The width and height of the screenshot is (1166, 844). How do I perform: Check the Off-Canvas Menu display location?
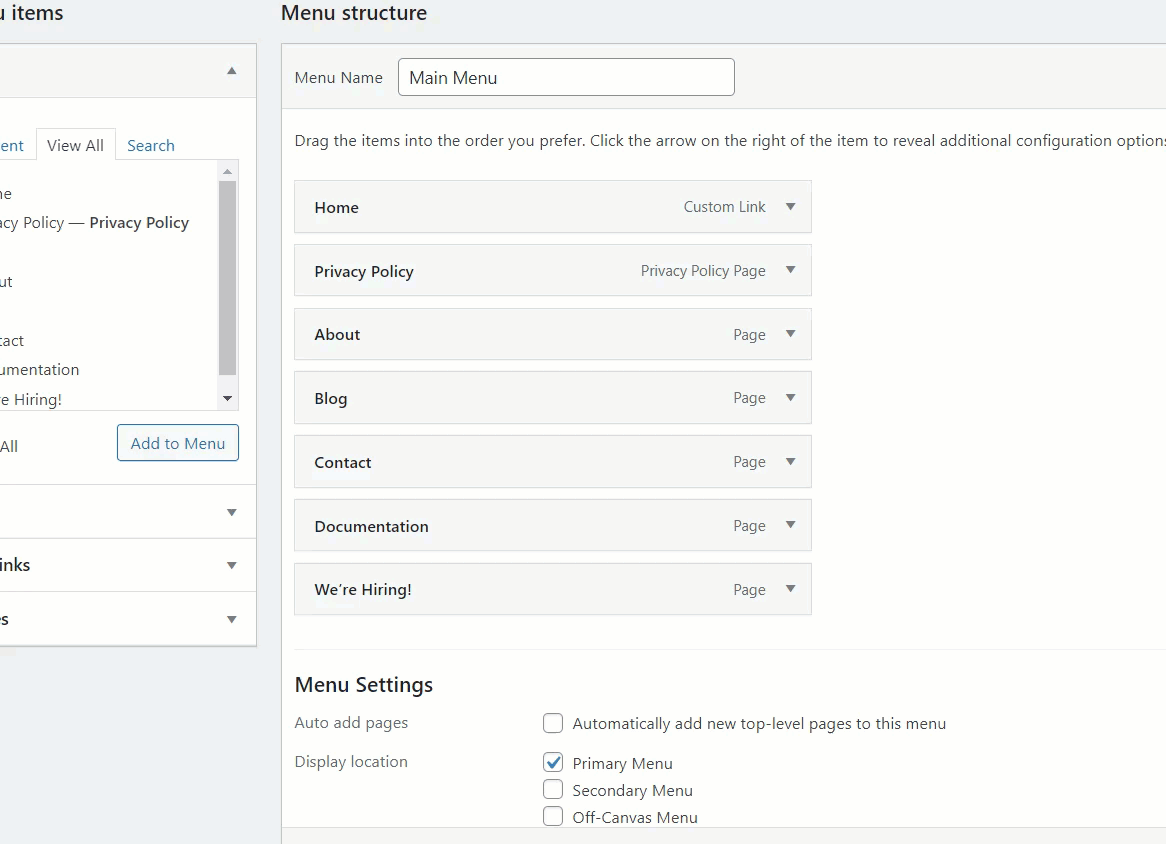pyautogui.click(x=553, y=816)
